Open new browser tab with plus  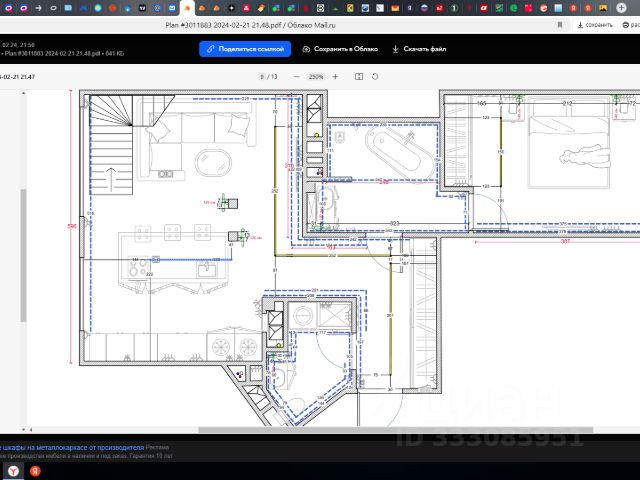pos(621,7)
